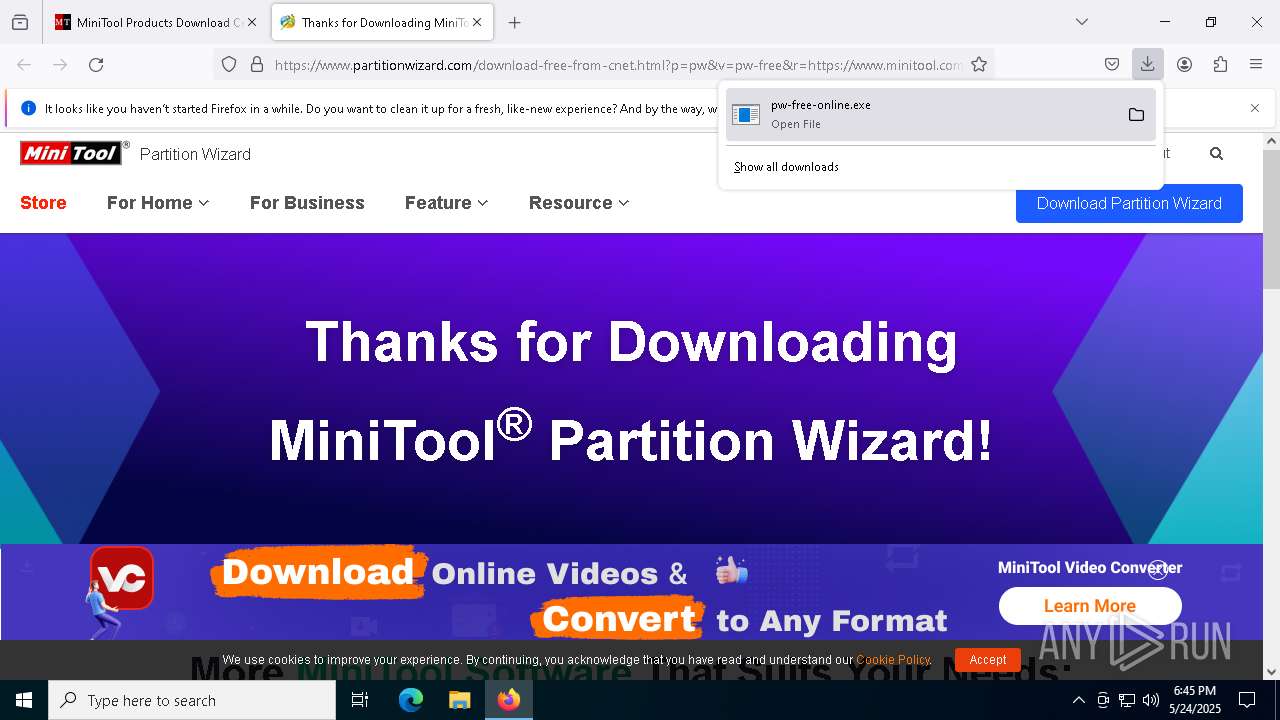This screenshot has width=1280, height=720.
Task: Click Firefox icon on taskbar
Action: pyautogui.click(x=509, y=700)
